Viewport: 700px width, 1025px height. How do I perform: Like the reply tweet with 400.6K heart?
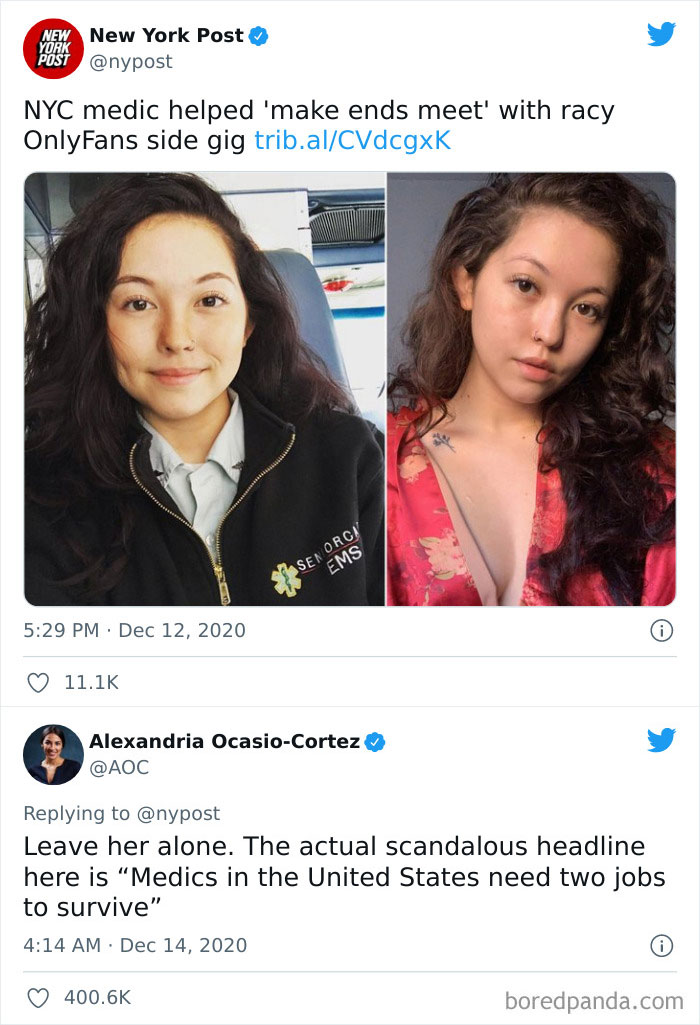[x=38, y=998]
